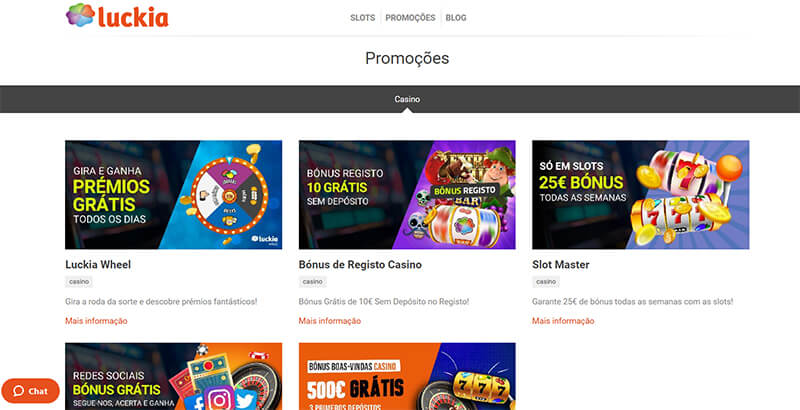
Task: Open the 500€ Grátis welcome bonus banner
Action: pos(407,376)
